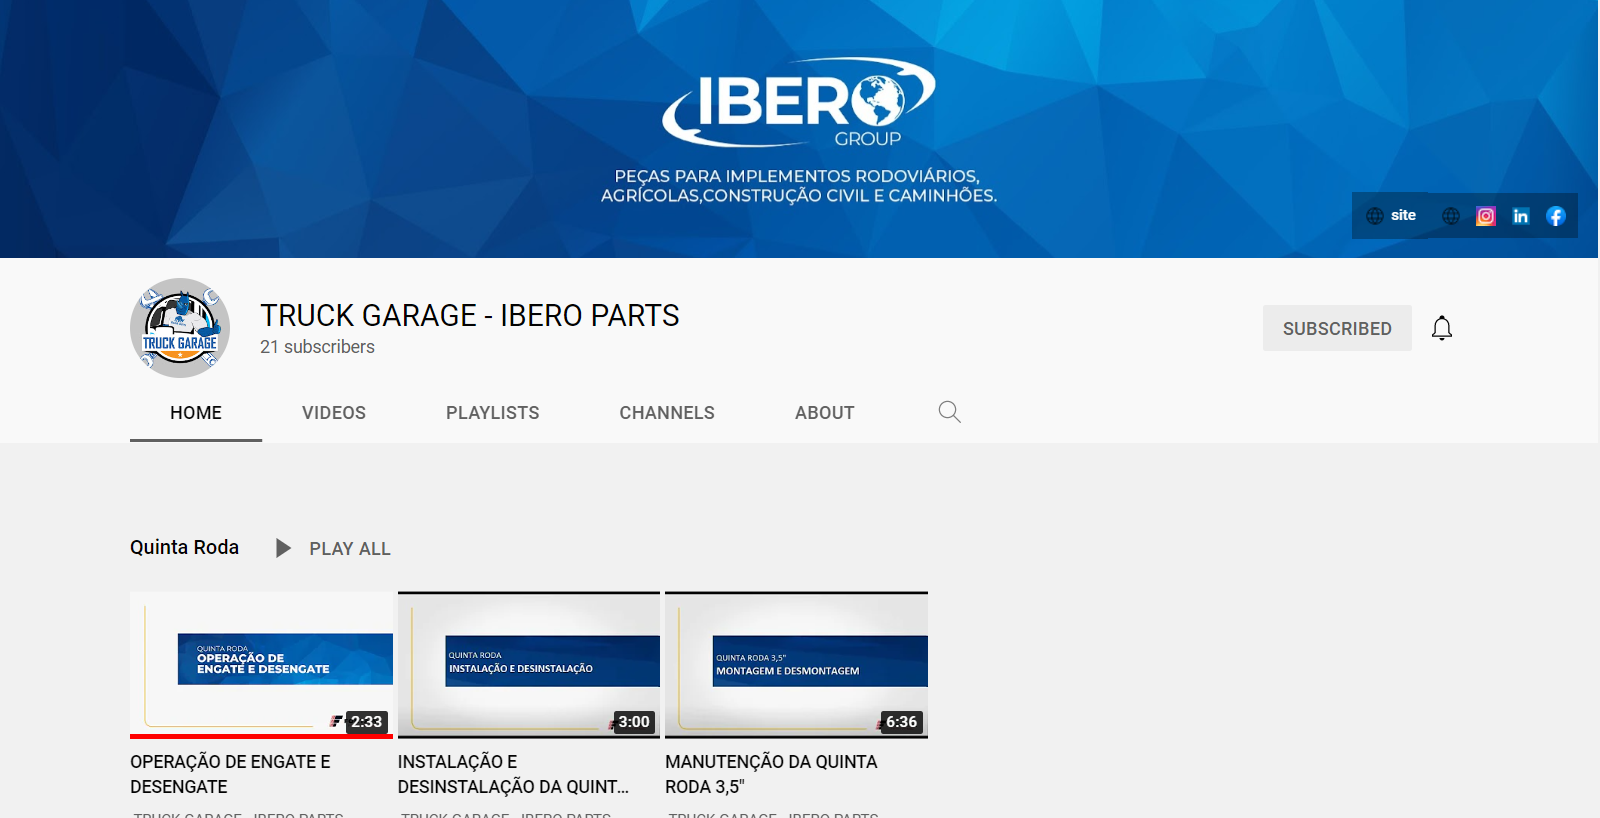1600x818 pixels.
Task: Click the IBERO Group banner logo
Action: coord(799,103)
